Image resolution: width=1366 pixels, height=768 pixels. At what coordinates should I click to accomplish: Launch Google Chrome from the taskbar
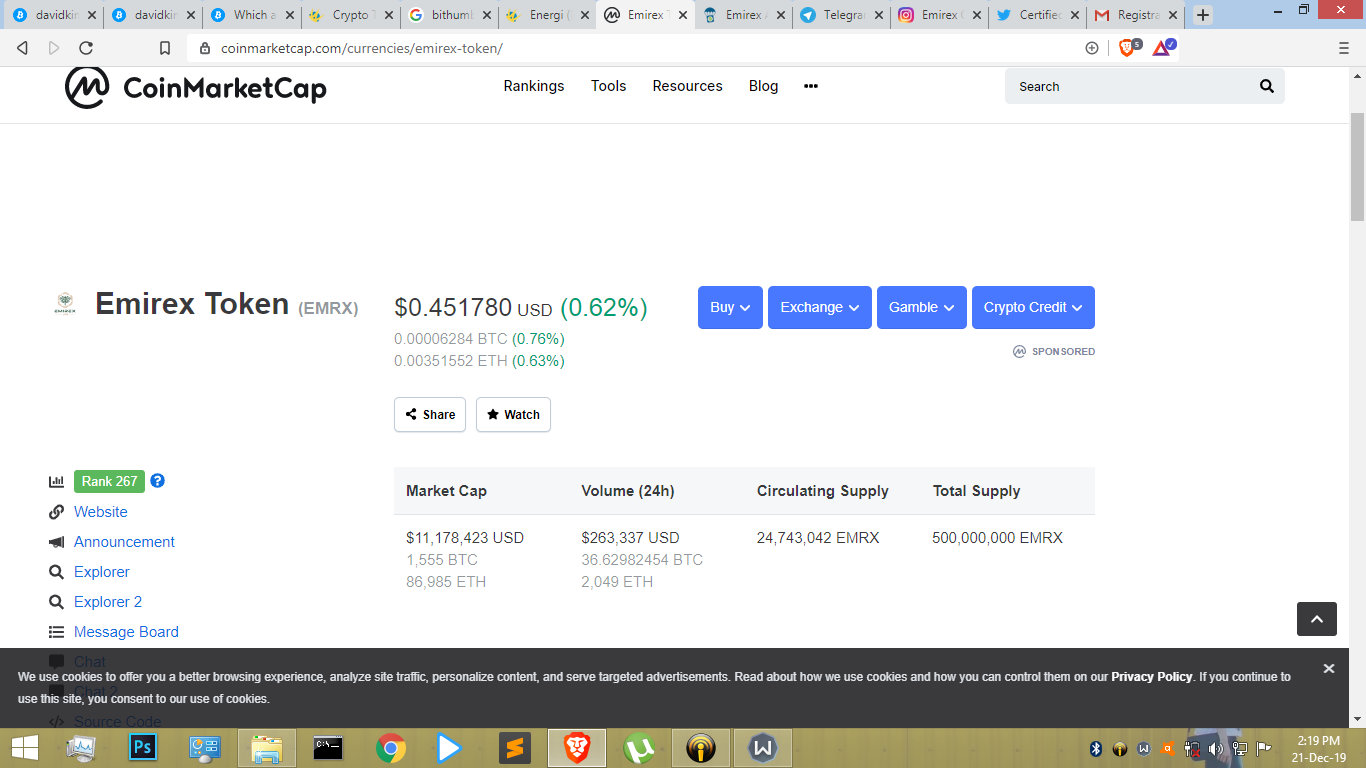[391, 748]
